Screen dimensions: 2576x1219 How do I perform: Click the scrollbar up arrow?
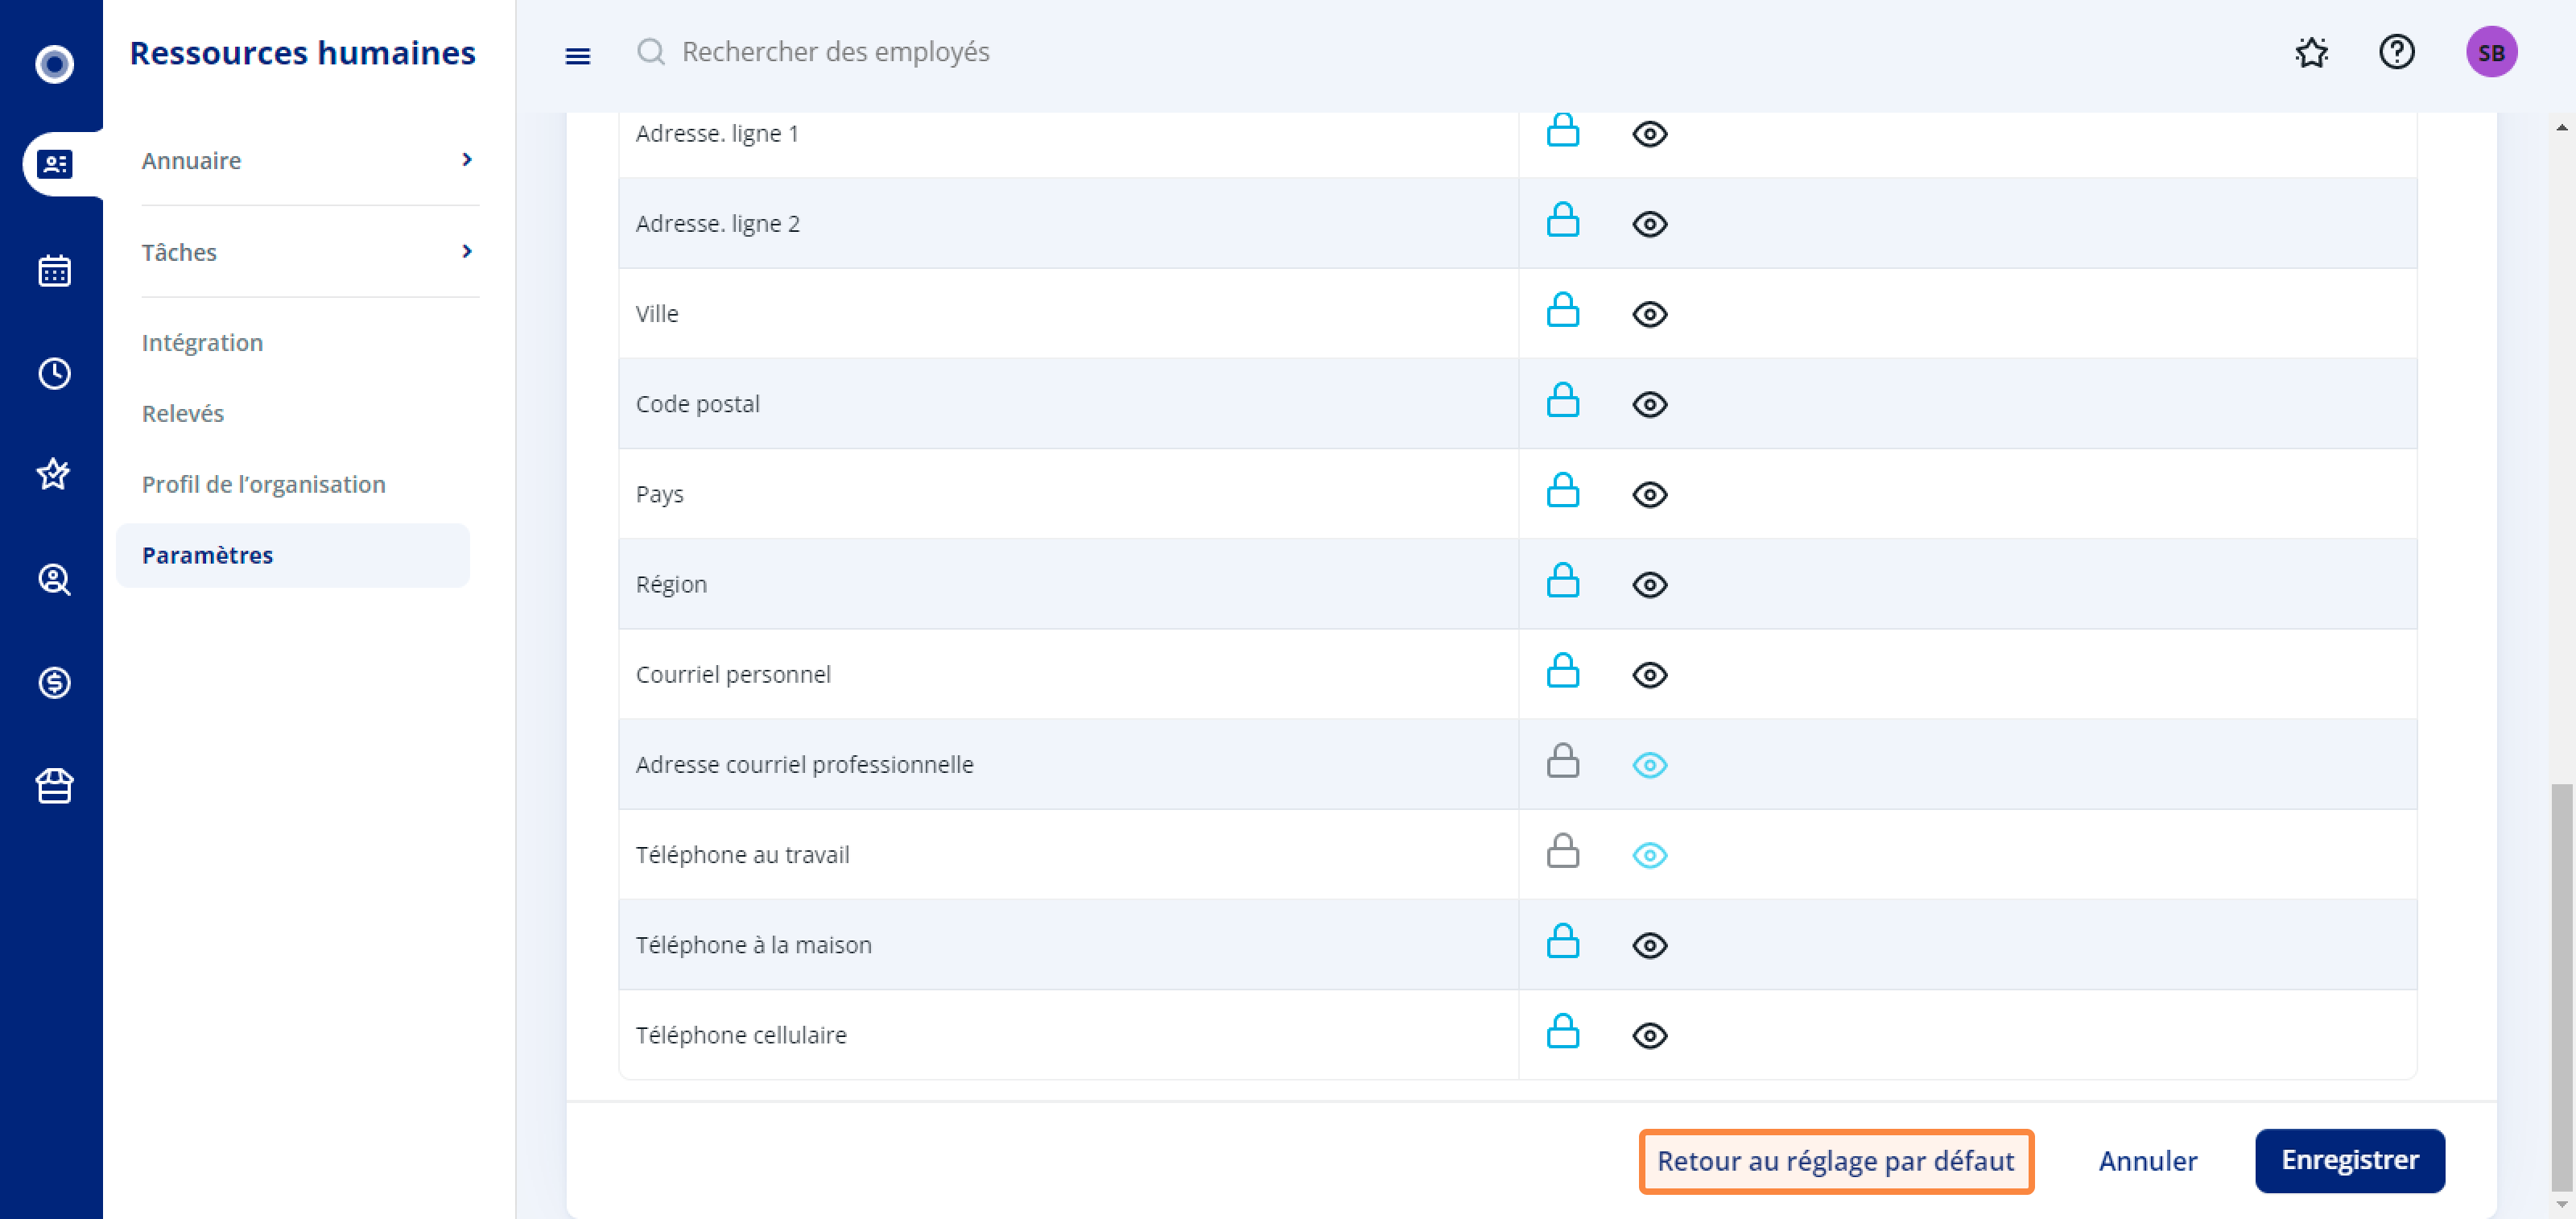(x=2561, y=127)
